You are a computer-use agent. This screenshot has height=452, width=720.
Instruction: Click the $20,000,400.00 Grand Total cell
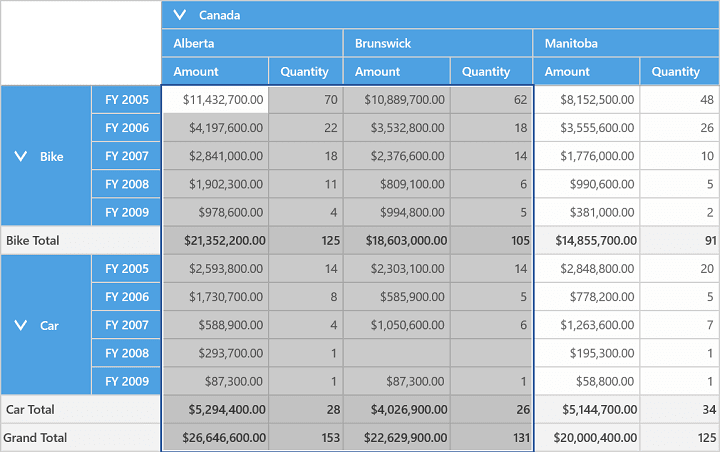[586, 438]
